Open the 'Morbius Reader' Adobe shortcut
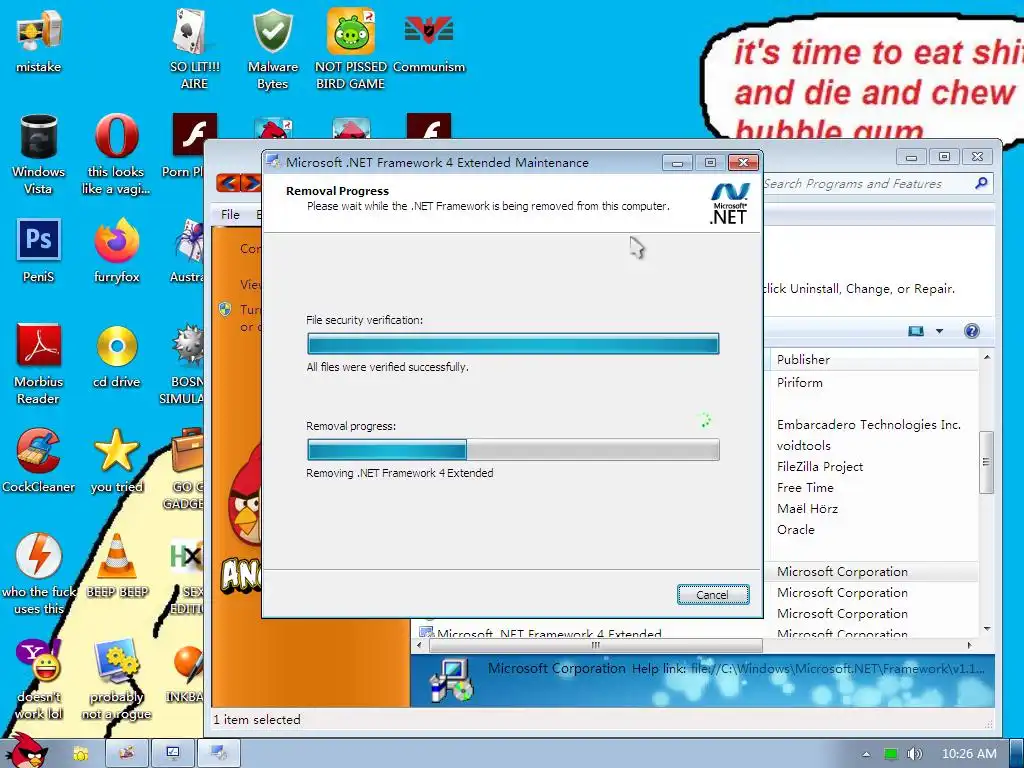Screen dimensions: 1024x768 (x=39, y=364)
